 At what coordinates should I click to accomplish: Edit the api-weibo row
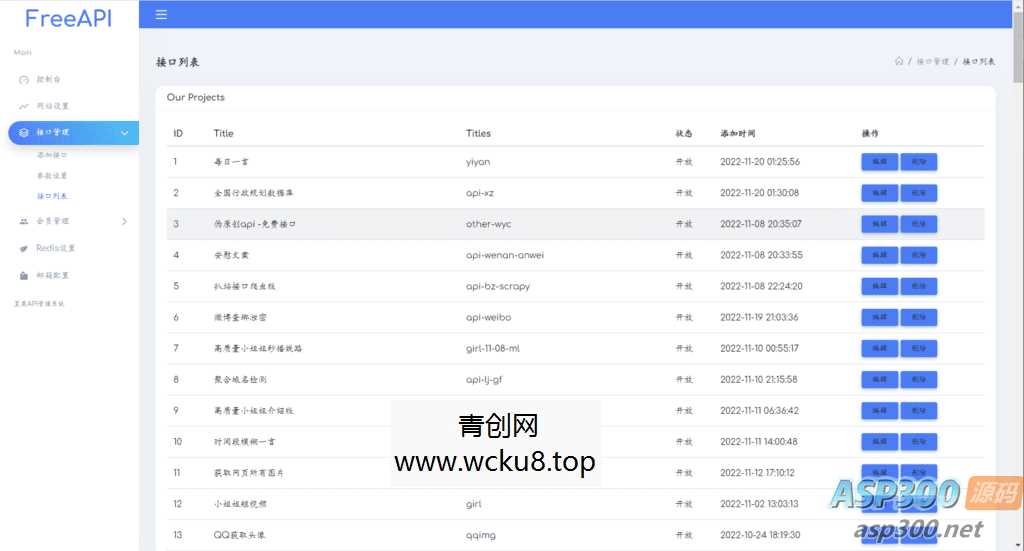(x=880, y=317)
